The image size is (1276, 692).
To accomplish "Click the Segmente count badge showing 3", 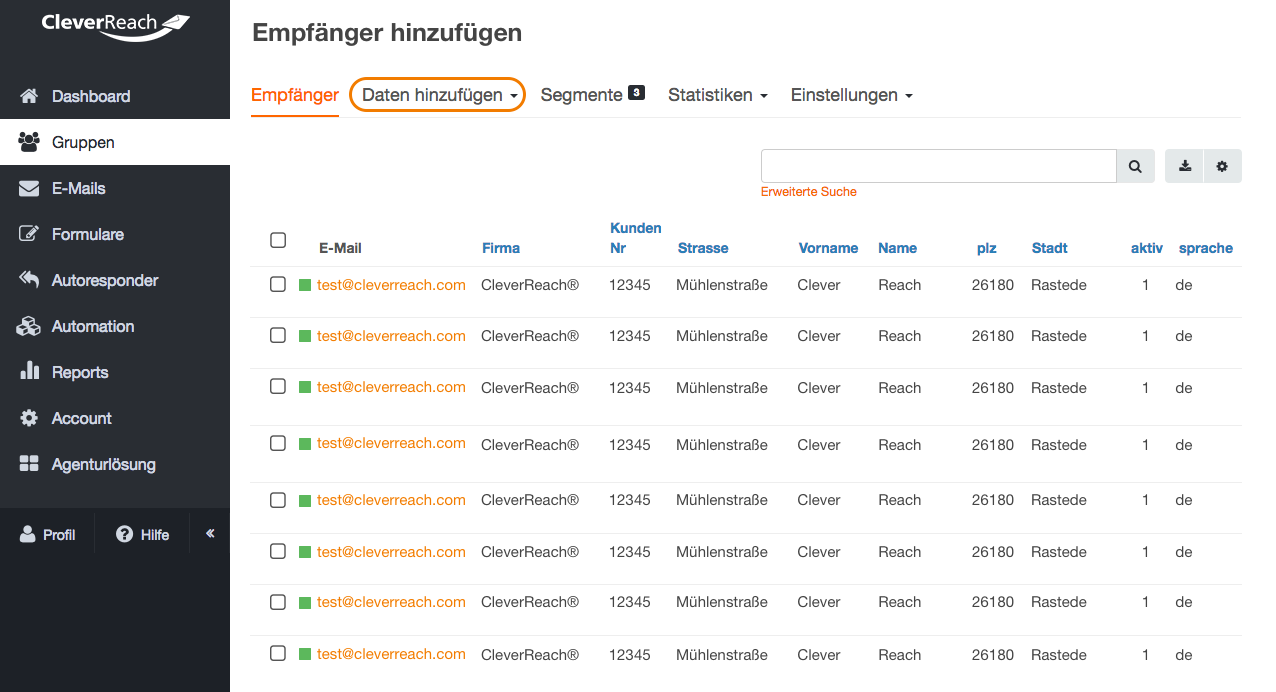I will point(636,93).
